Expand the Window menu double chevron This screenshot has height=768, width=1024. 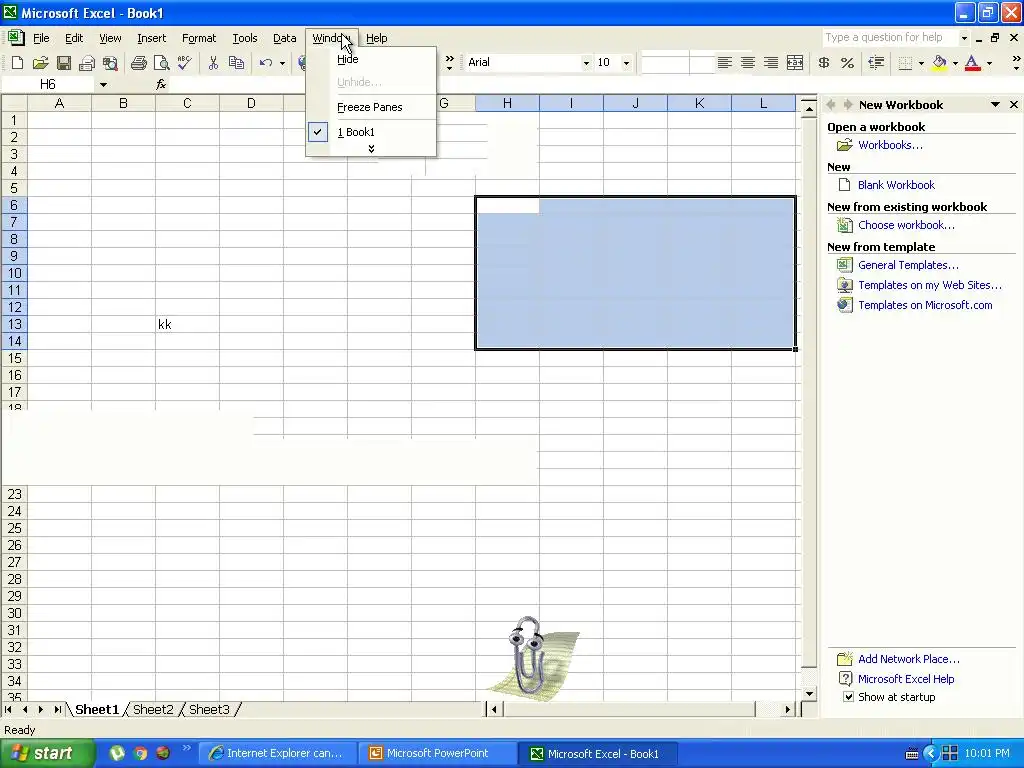click(x=371, y=149)
